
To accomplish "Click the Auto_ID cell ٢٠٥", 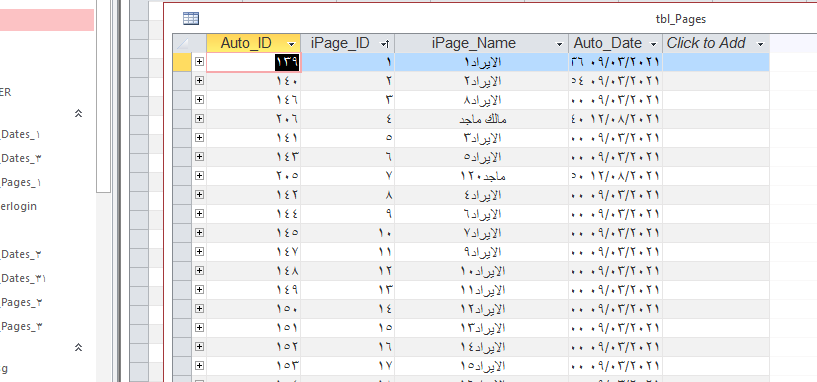I will (x=254, y=176).
